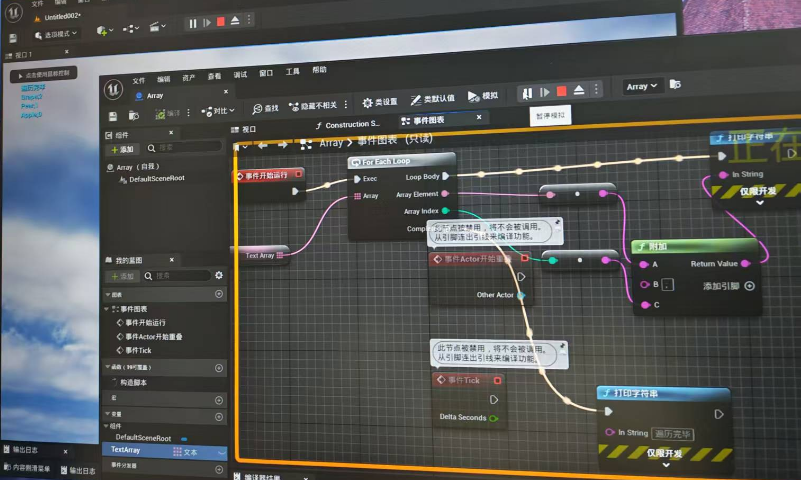The width and height of the screenshot is (802, 480).
Task: Click the graph back navigation arrow
Action: 263,146
